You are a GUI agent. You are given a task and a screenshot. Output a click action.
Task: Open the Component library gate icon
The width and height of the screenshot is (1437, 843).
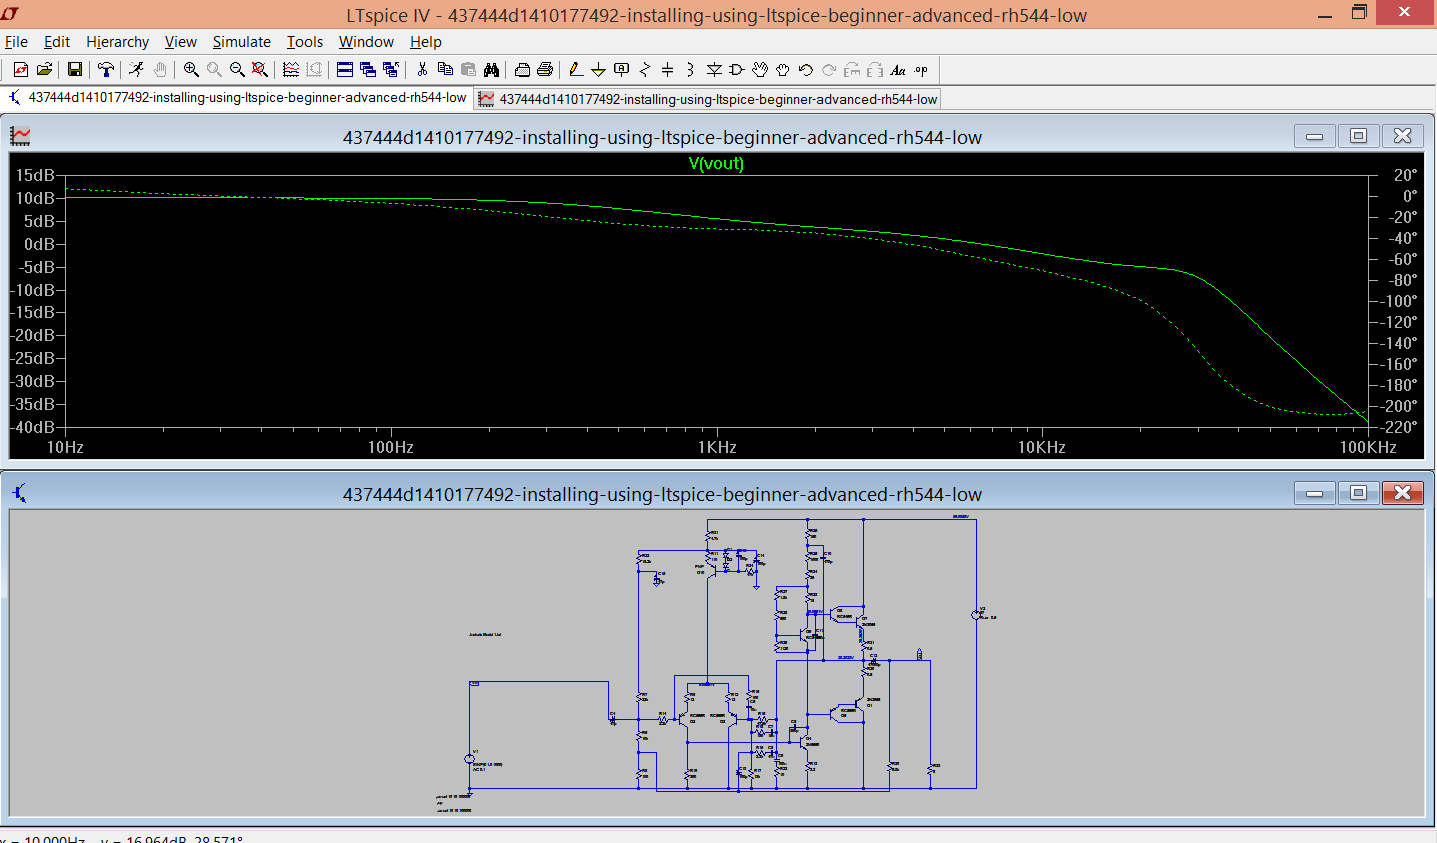[x=737, y=69]
